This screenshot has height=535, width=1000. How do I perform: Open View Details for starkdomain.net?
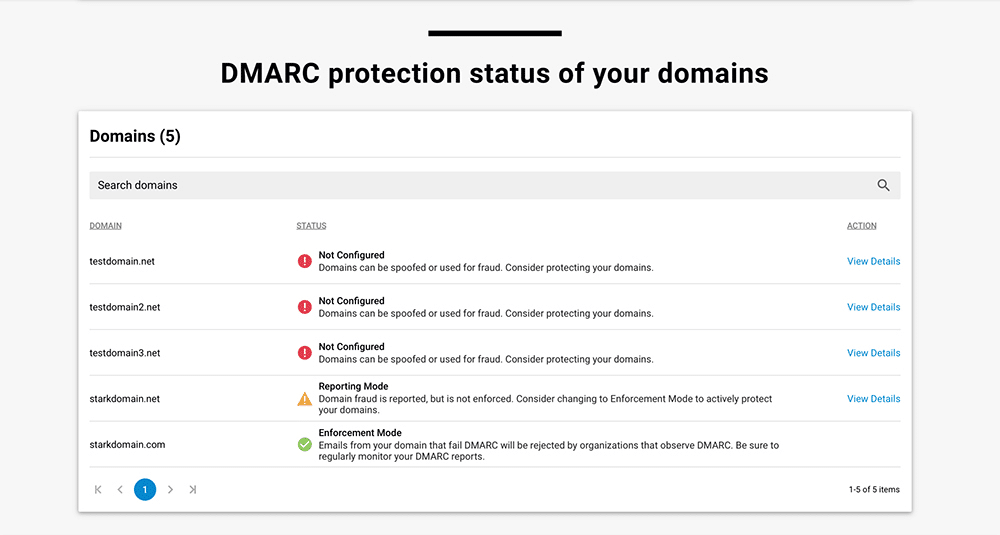874,399
